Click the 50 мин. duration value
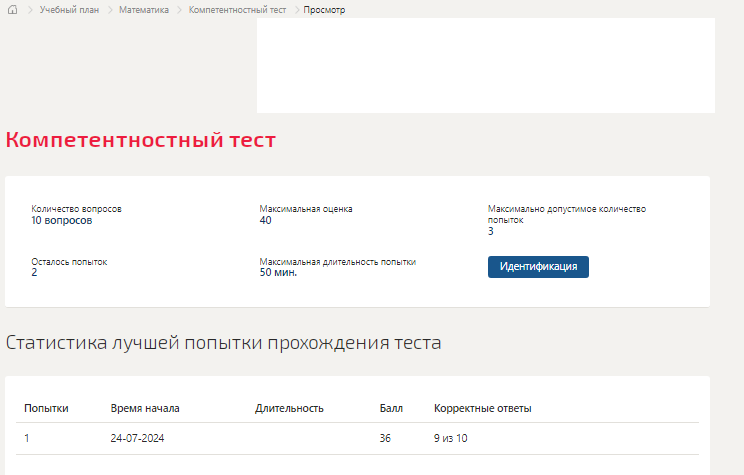The image size is (744, 475). click(278, 272)
